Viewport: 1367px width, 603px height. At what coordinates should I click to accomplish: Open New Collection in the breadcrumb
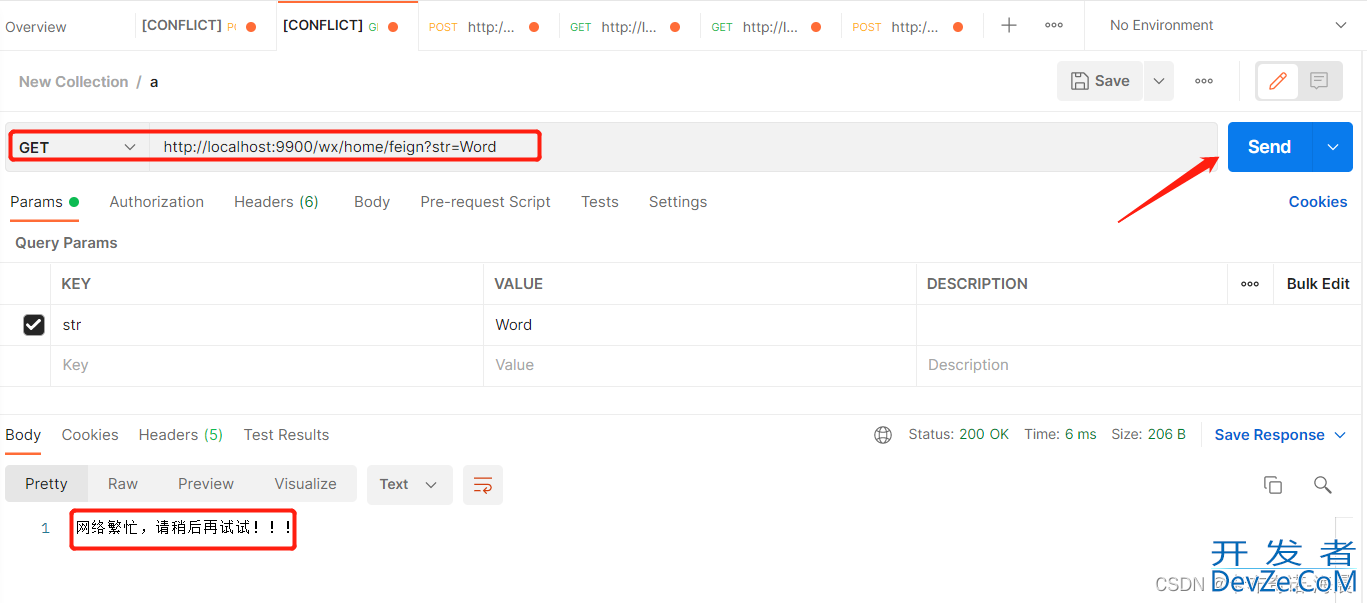pyautogui.click(x=73, y=82)
